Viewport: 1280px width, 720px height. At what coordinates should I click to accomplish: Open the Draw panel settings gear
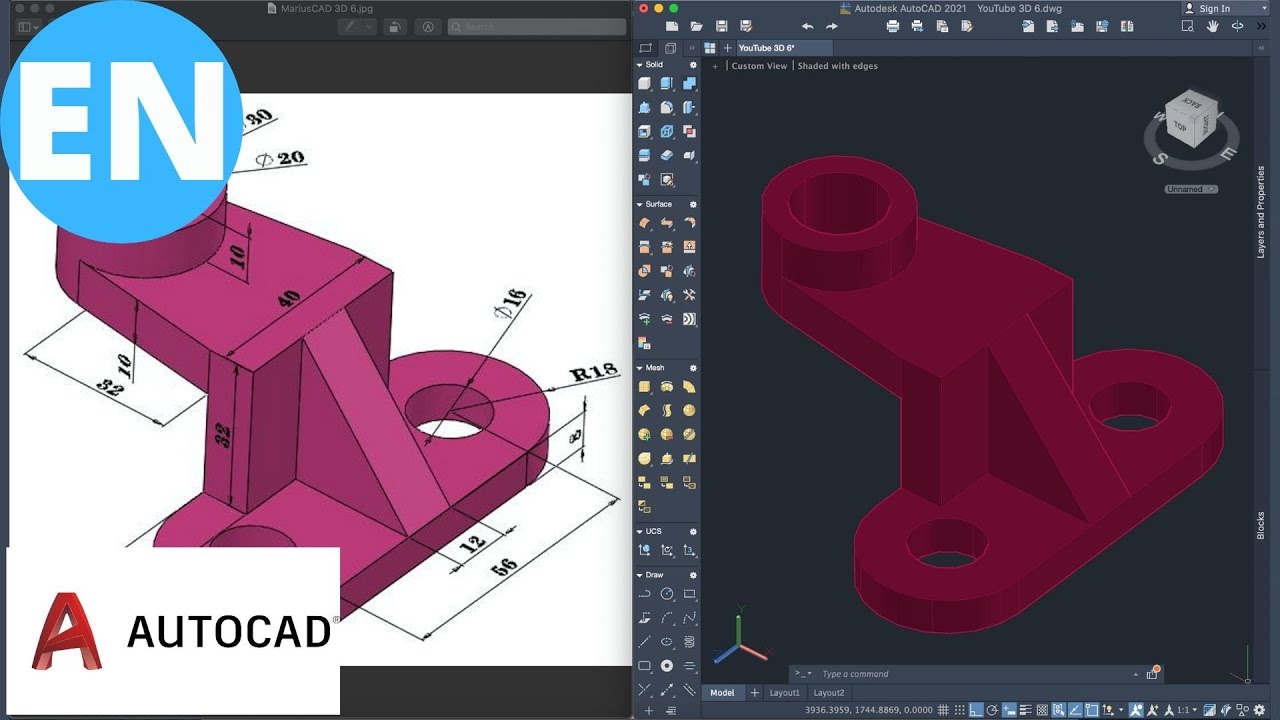click(x=693, y=575)
